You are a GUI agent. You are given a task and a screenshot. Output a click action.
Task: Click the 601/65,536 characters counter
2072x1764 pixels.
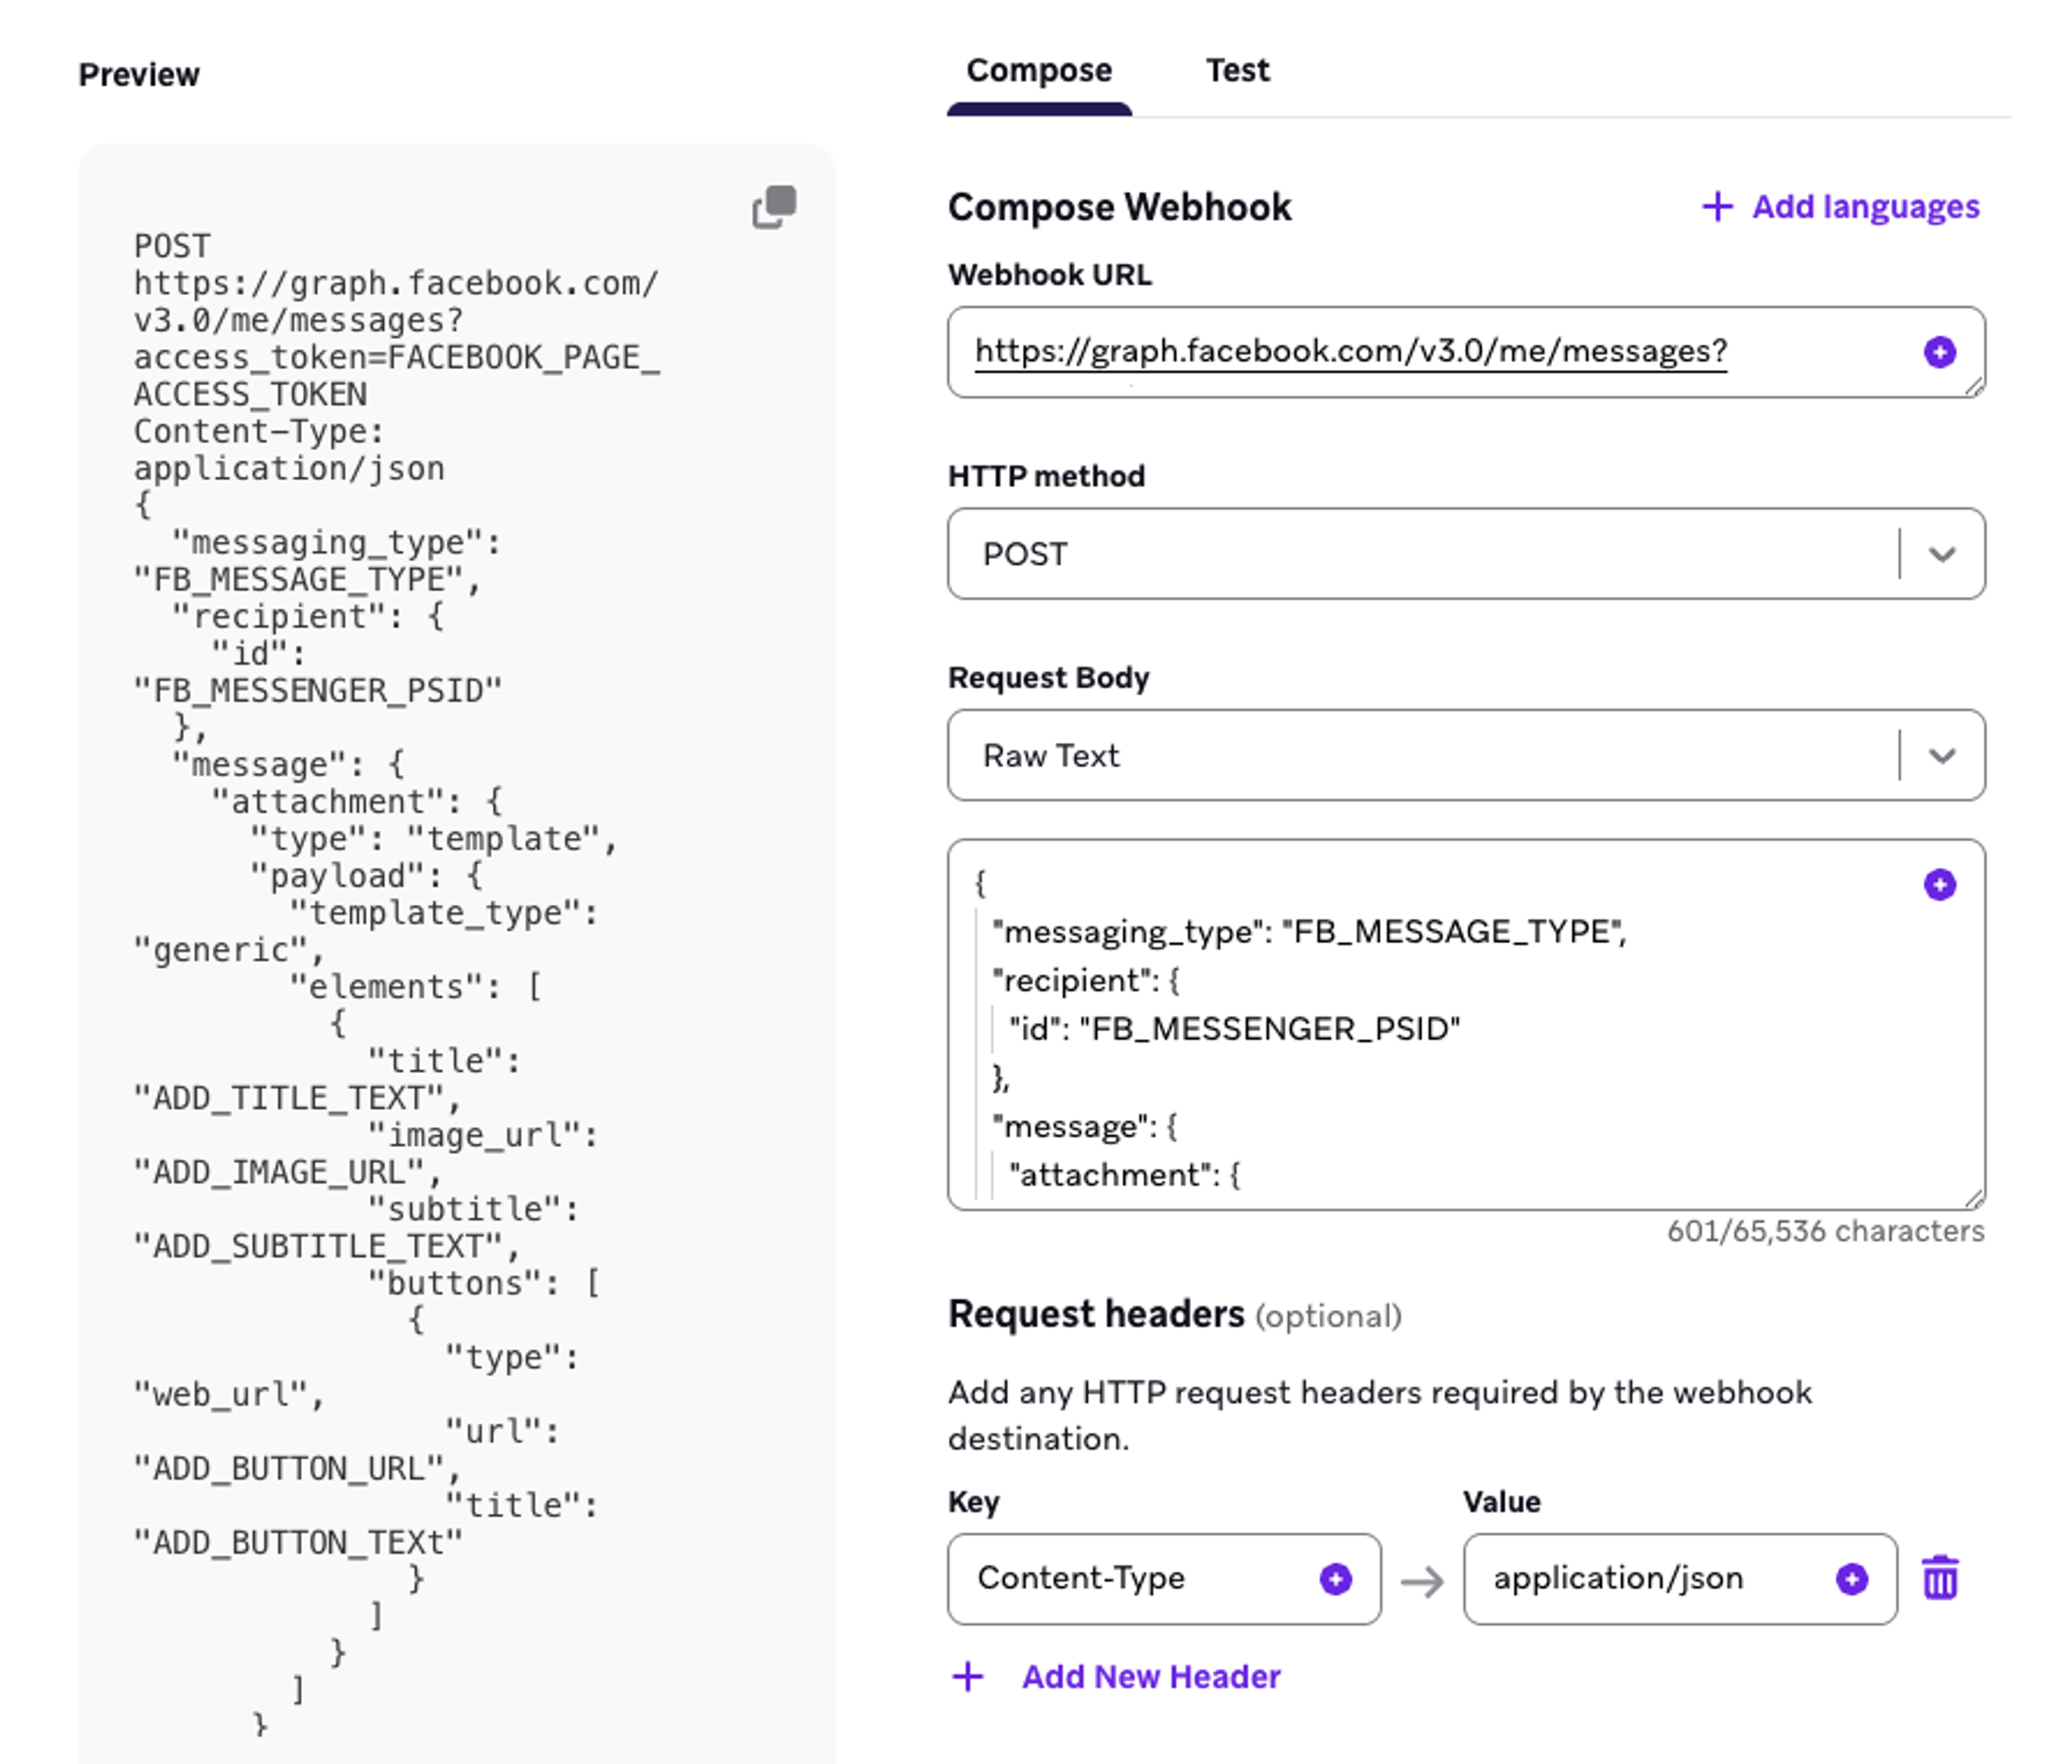tap(1825, 1231)
